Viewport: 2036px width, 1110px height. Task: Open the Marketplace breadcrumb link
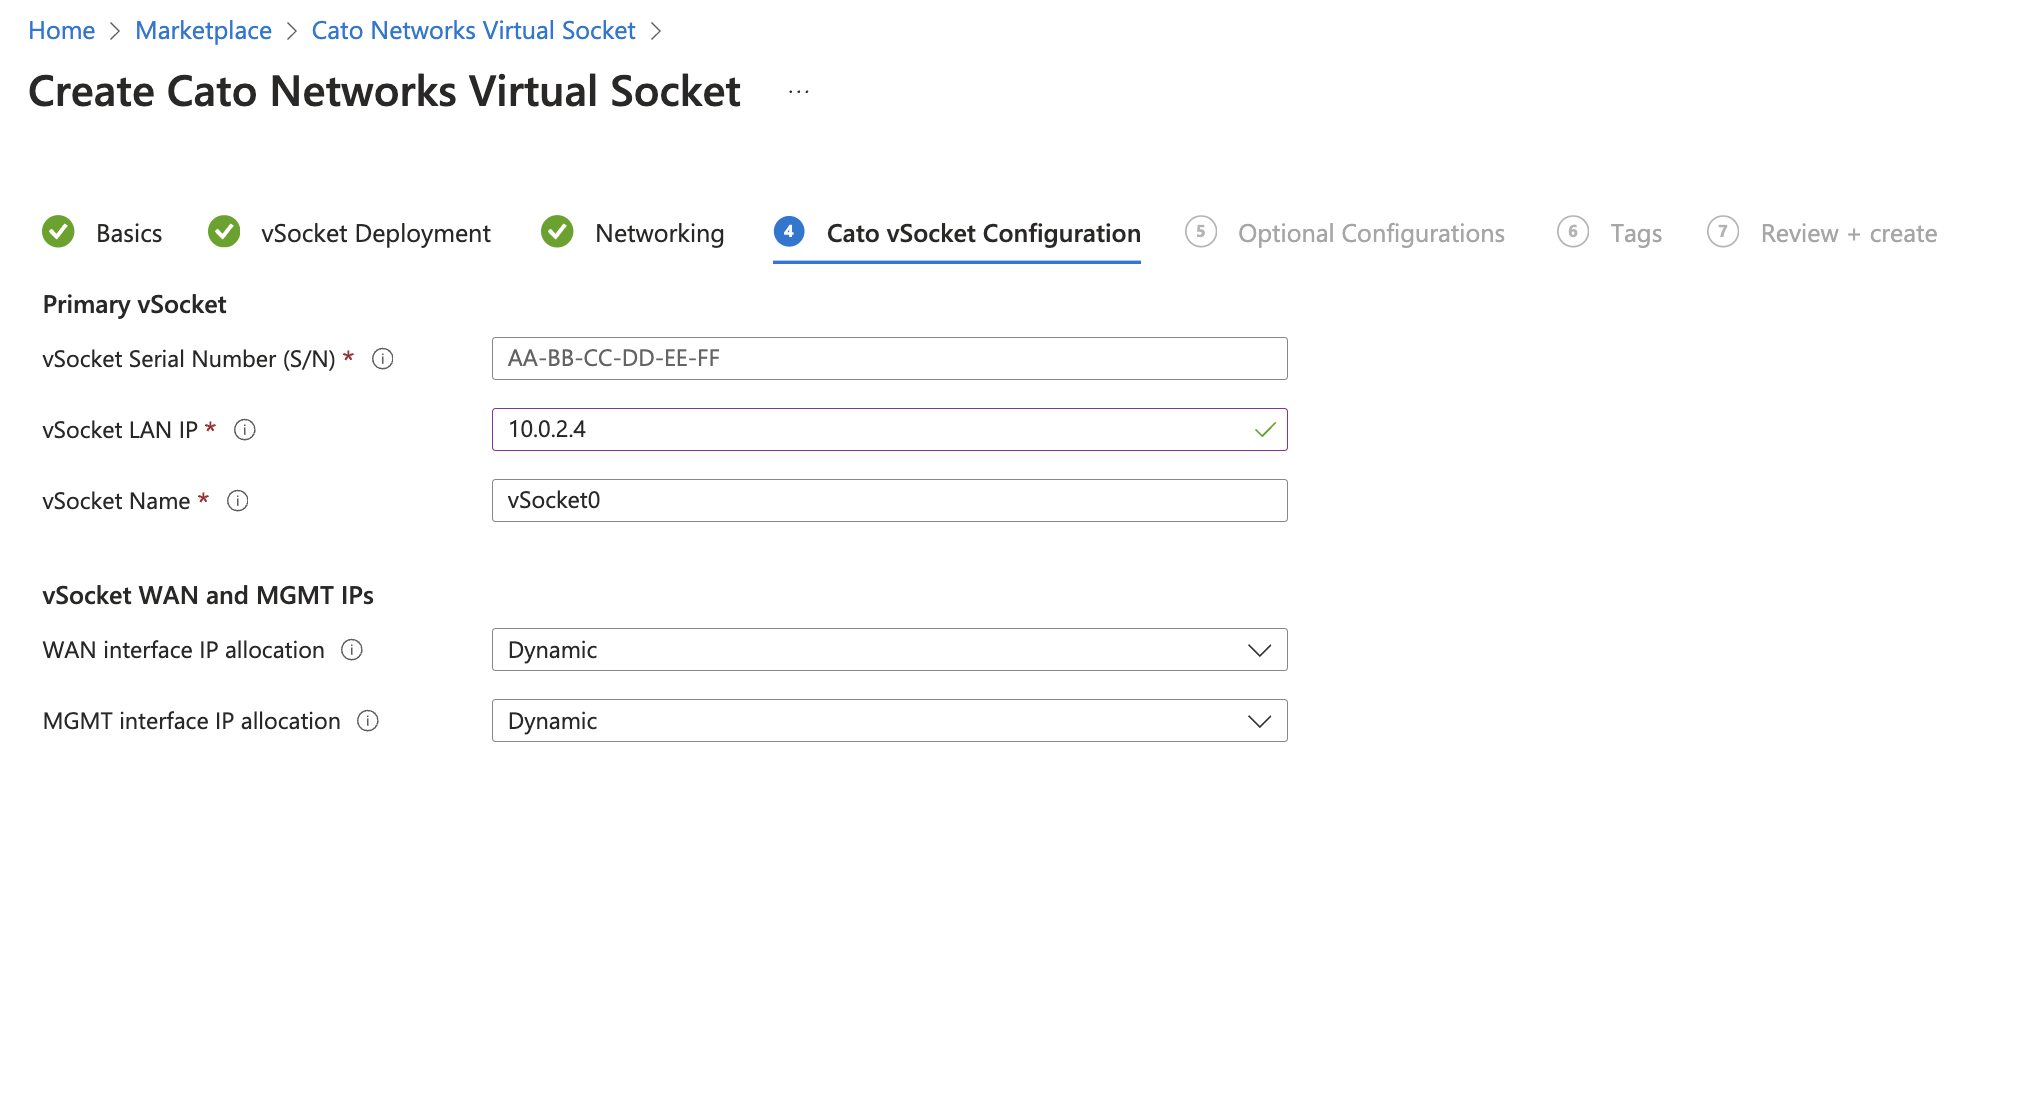coord(203,30)
